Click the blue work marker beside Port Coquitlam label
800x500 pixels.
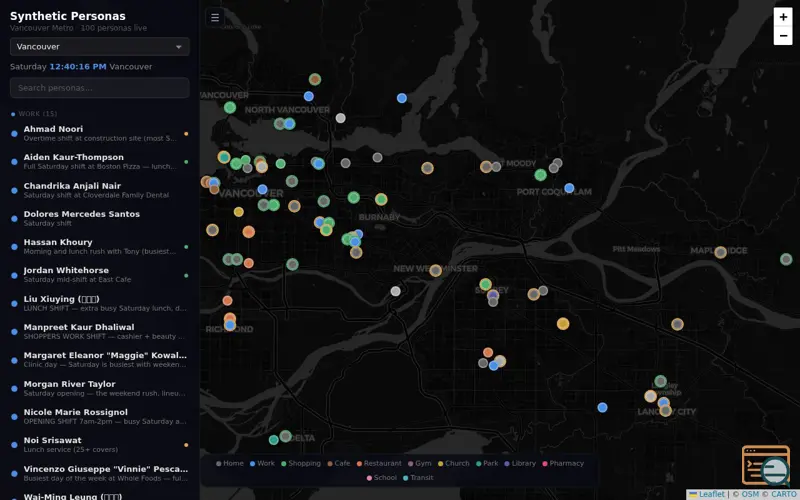pos(569,188)
